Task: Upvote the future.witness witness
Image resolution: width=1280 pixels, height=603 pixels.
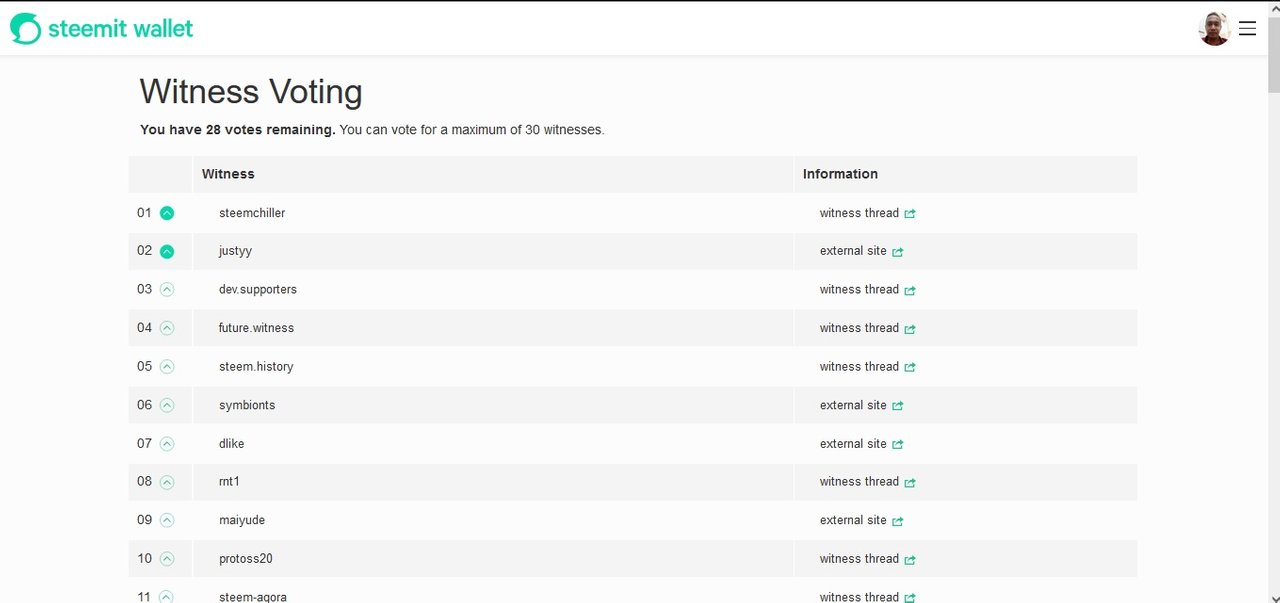Action: [167, 328]
